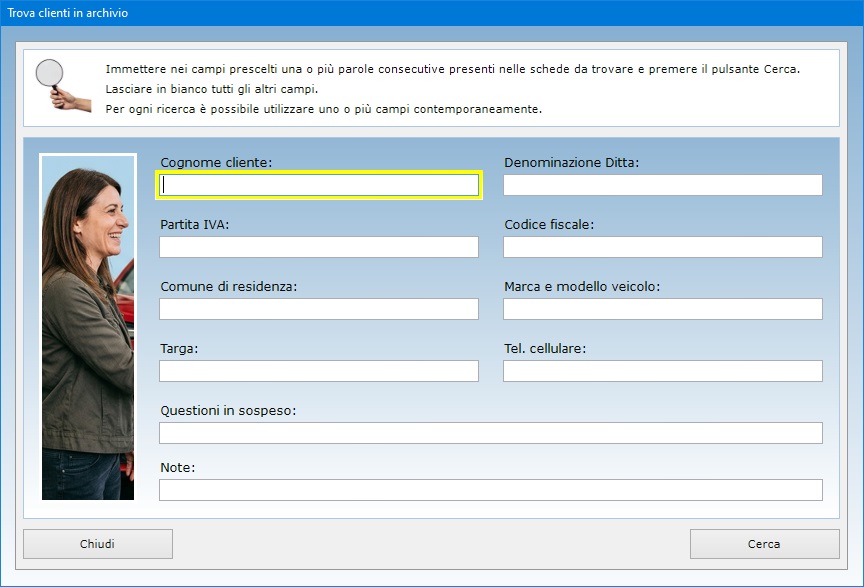The width and height of the screenshot is (864, 587).
Task: Click the Questioni in sospeso label
Action: [228, 411]
